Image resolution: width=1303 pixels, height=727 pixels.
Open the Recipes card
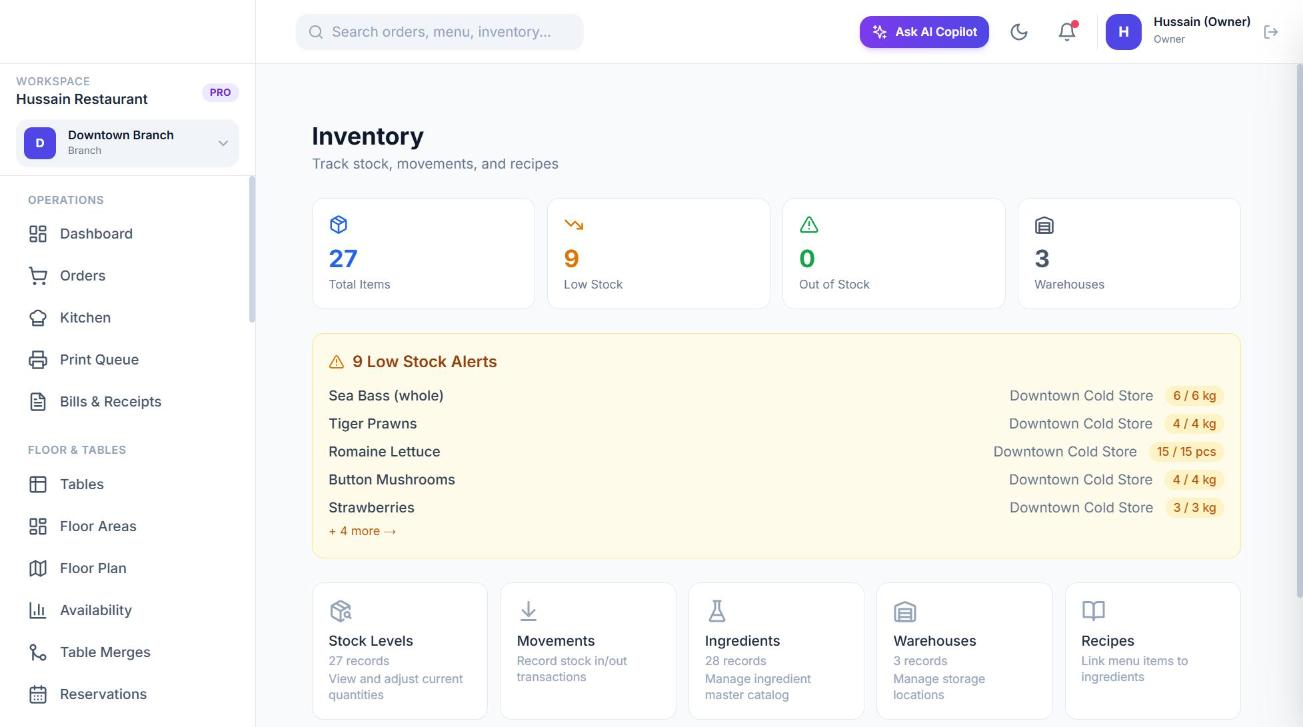tap(1153, 651)
